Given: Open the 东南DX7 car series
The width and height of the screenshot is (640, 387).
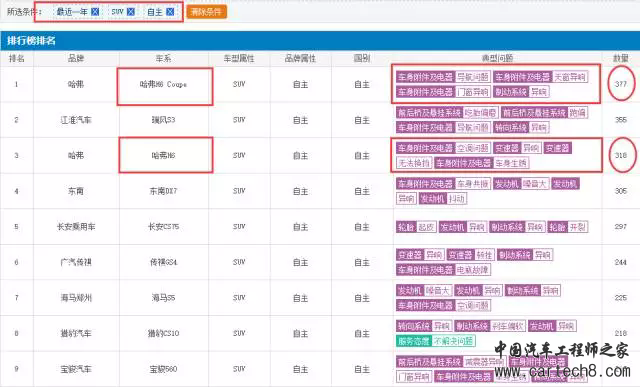Looking at the screenshot, I should pyautogui.click(x=163, y=191).
